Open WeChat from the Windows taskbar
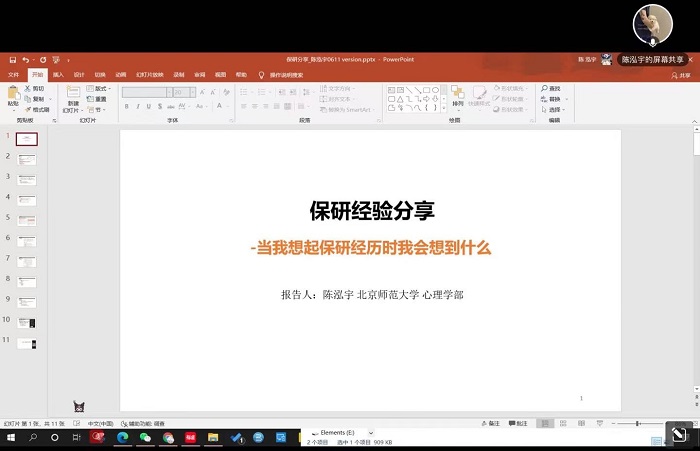This screenshot has width=700, height=451. (x=145, y=438)
